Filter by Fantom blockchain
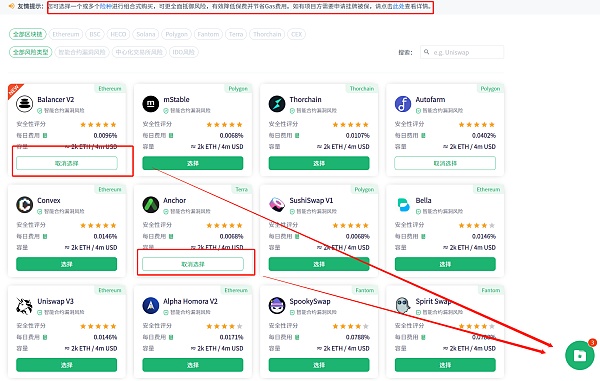The width and height of the screenshot is (600, 381). tap(208, 34)
